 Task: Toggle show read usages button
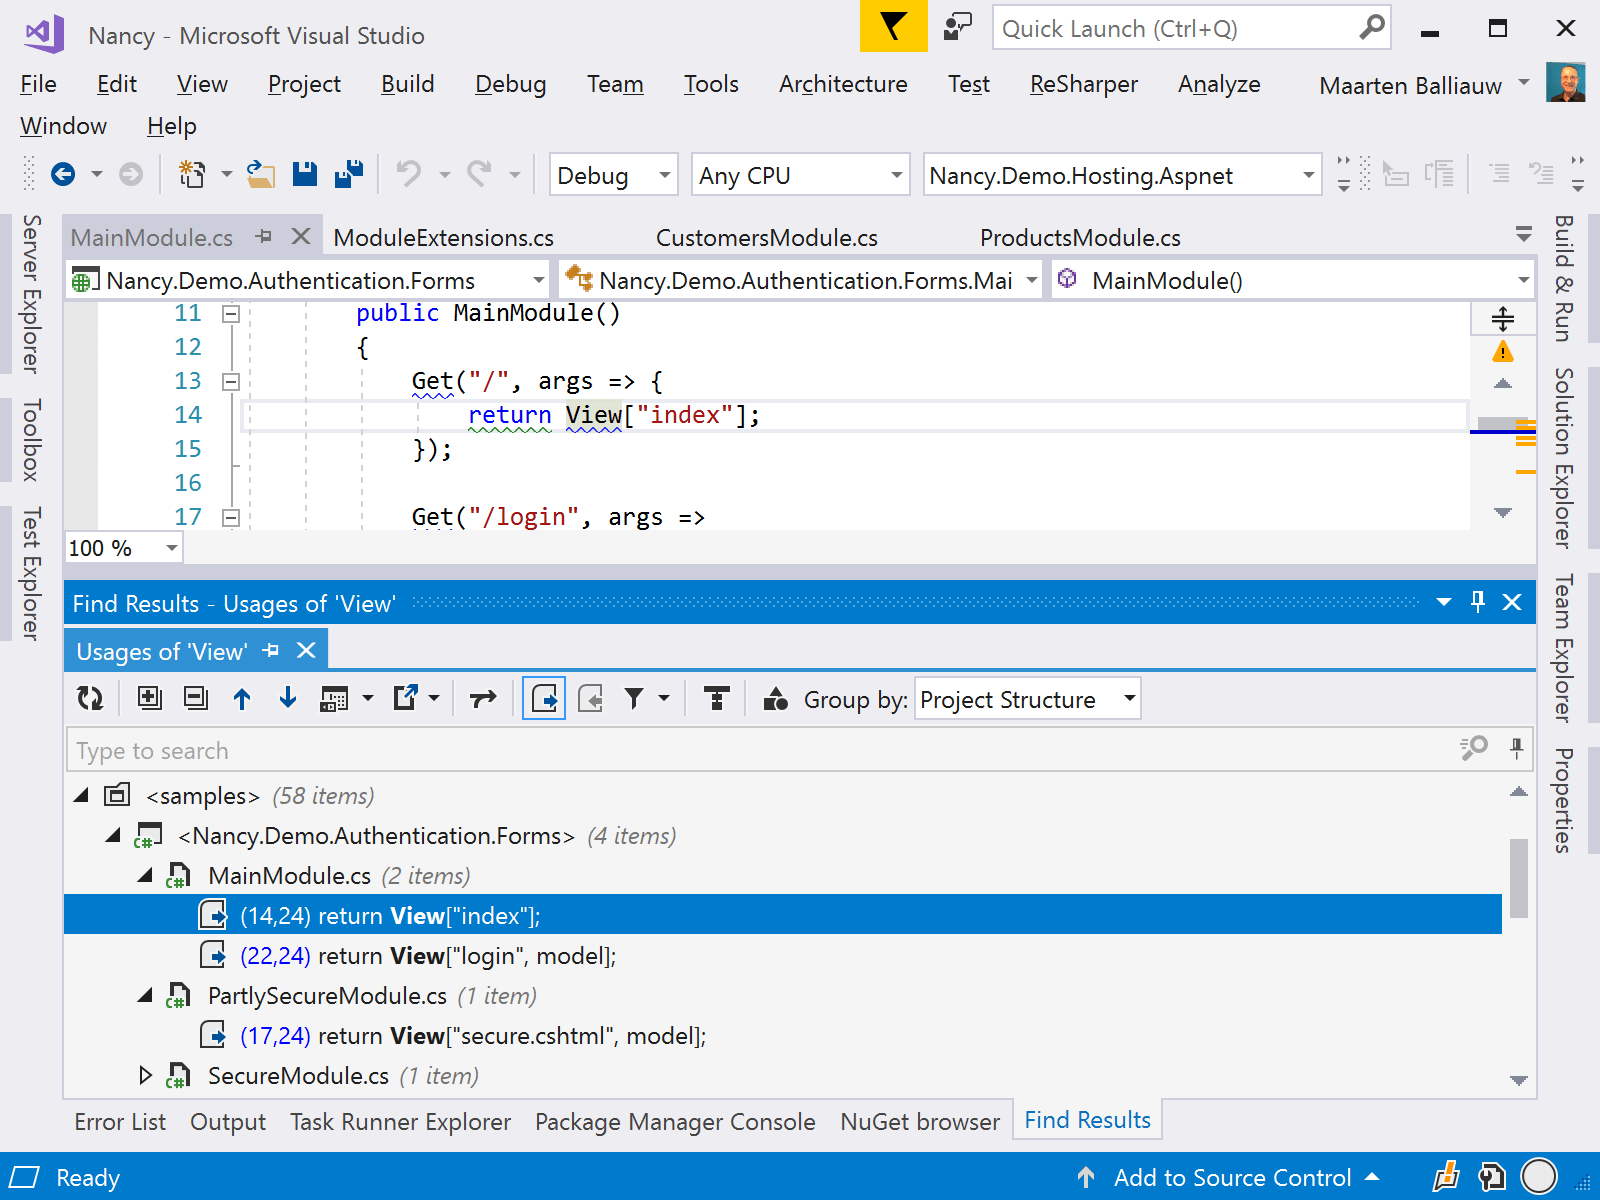pos(544,698)
